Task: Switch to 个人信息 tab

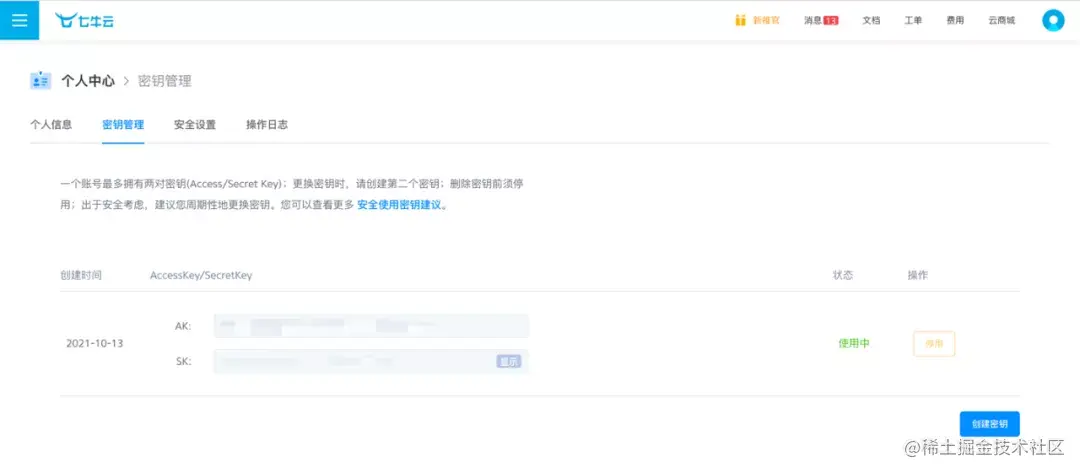Action: coord(51,125)
